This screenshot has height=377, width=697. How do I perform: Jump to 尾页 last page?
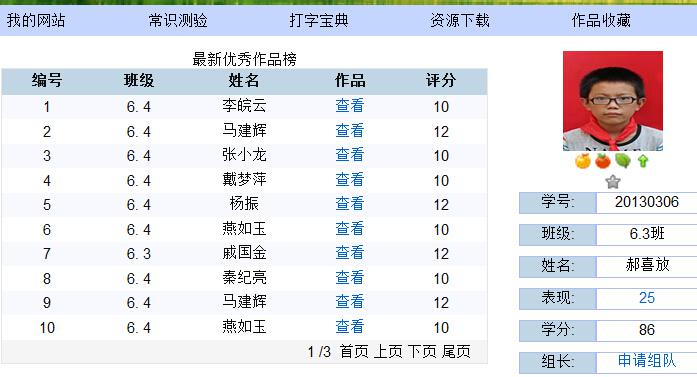coord(456,352)
